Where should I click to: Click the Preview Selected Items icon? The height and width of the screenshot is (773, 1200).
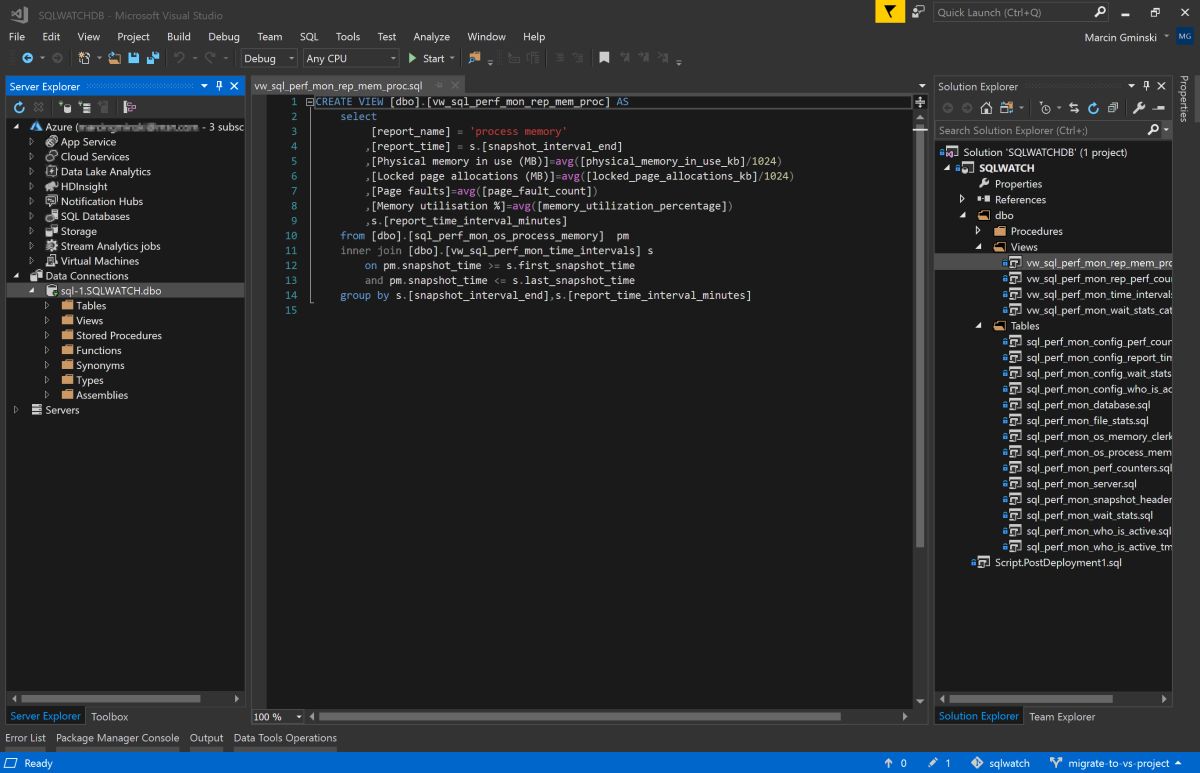pyautogui.click(x=1158, y=108)
